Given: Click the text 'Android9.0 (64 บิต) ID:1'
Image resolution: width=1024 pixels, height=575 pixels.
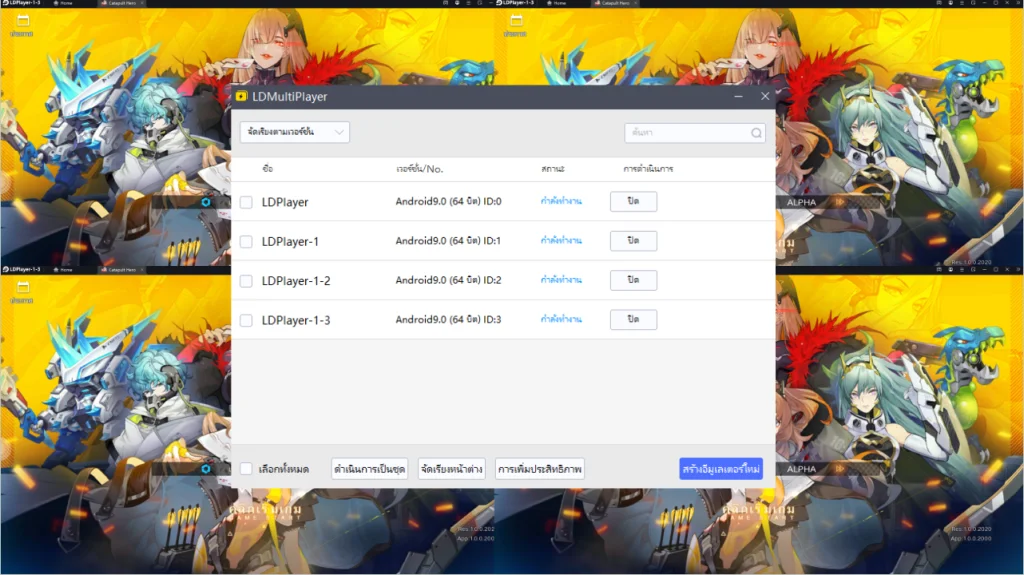Looking at the screenshot, I should click(x=448, y=240).
